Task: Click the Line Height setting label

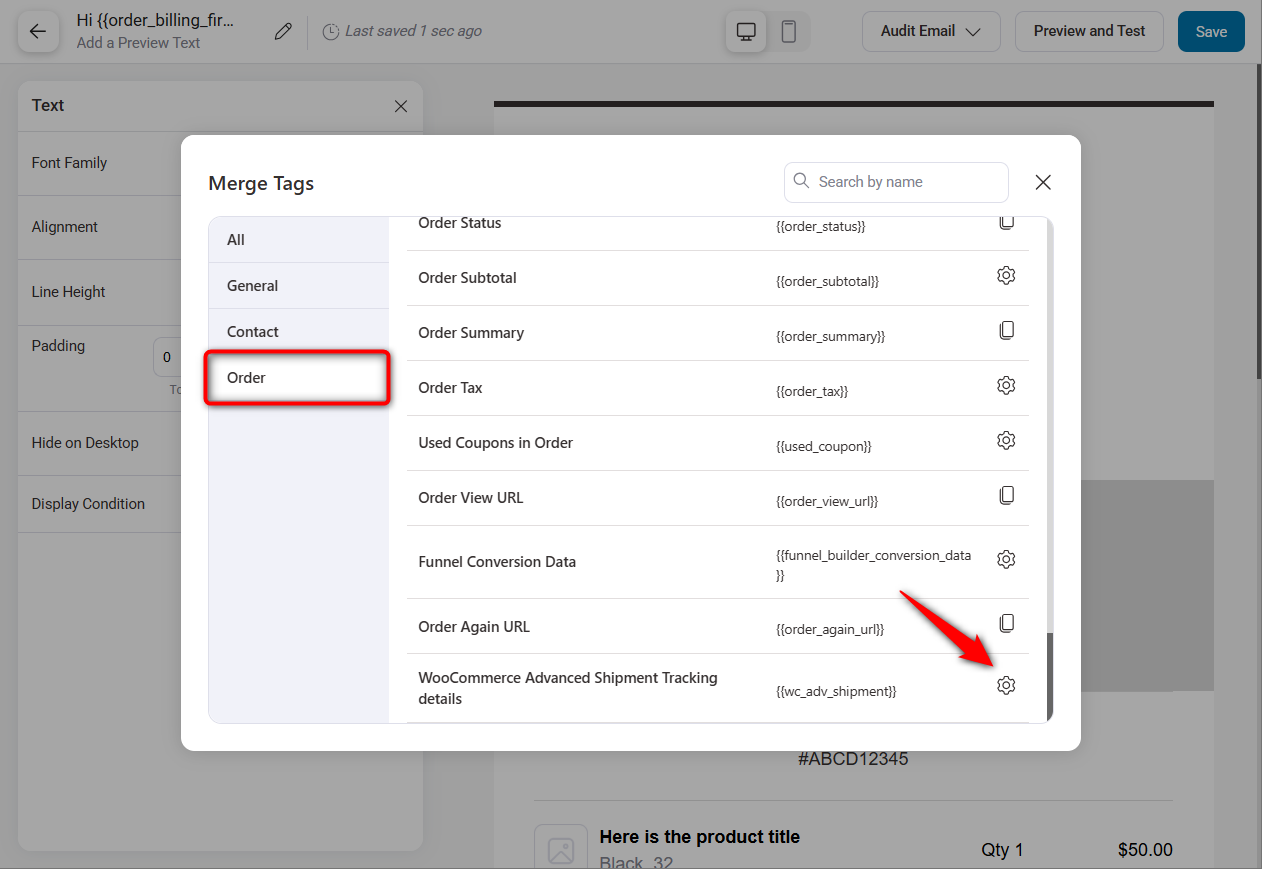Action: [x=69, y=292]
